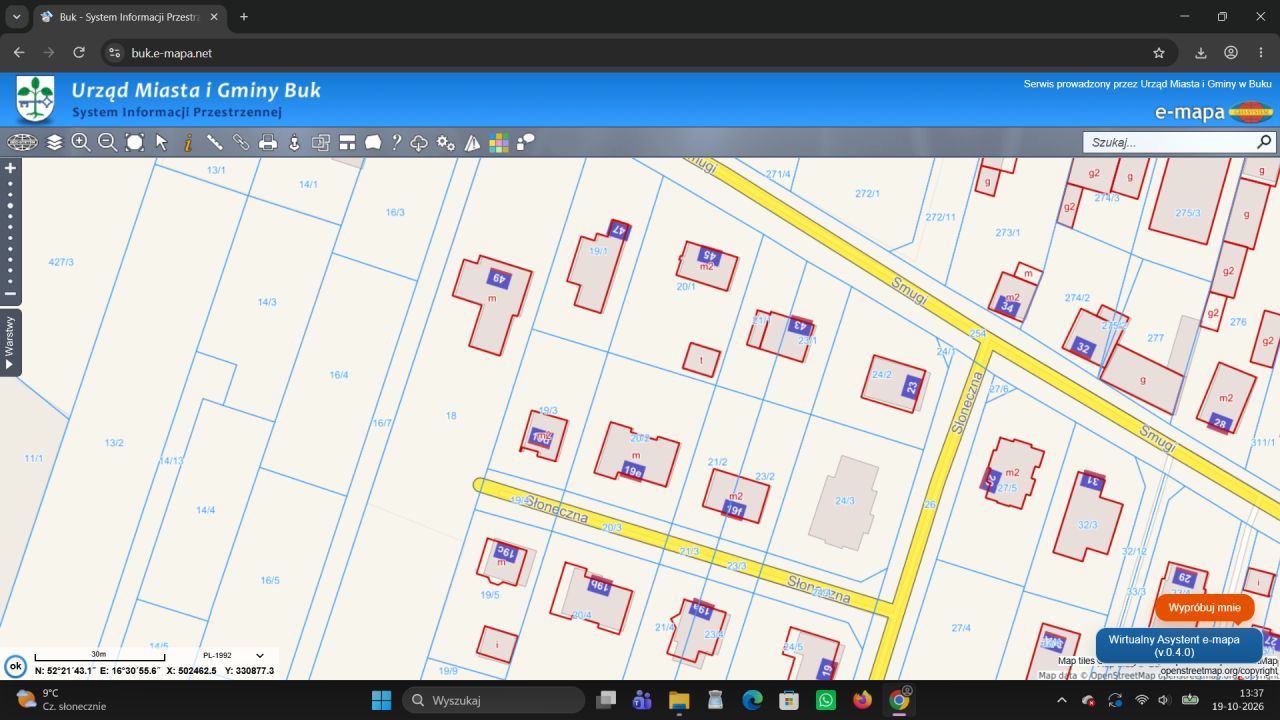Show hidden system tray icons
The image size is (1280, 720).
coord(1061,700)
